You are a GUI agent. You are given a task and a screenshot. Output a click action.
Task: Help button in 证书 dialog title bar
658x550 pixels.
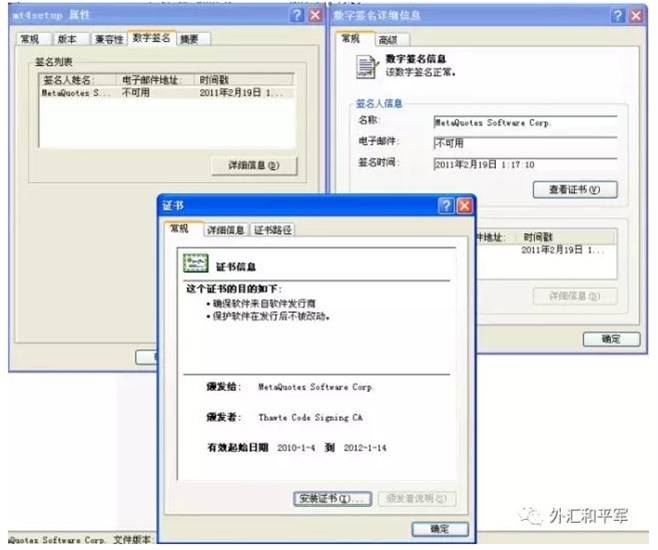pos(446,206)
